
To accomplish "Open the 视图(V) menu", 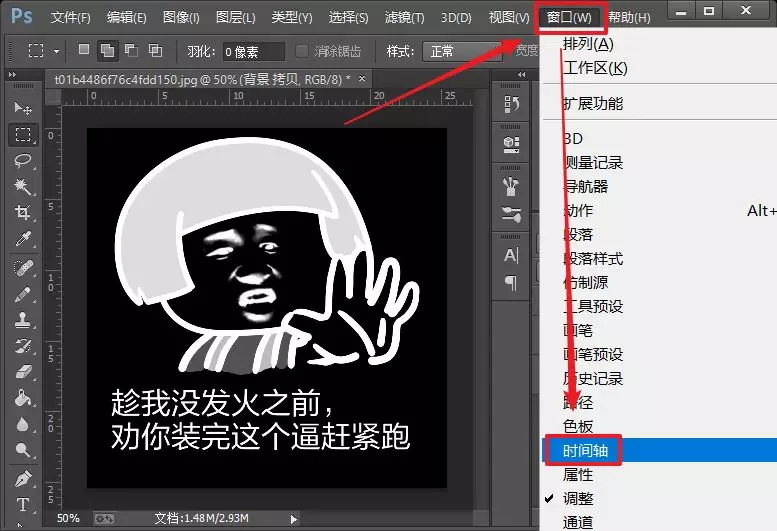I will tap(509, 18).
